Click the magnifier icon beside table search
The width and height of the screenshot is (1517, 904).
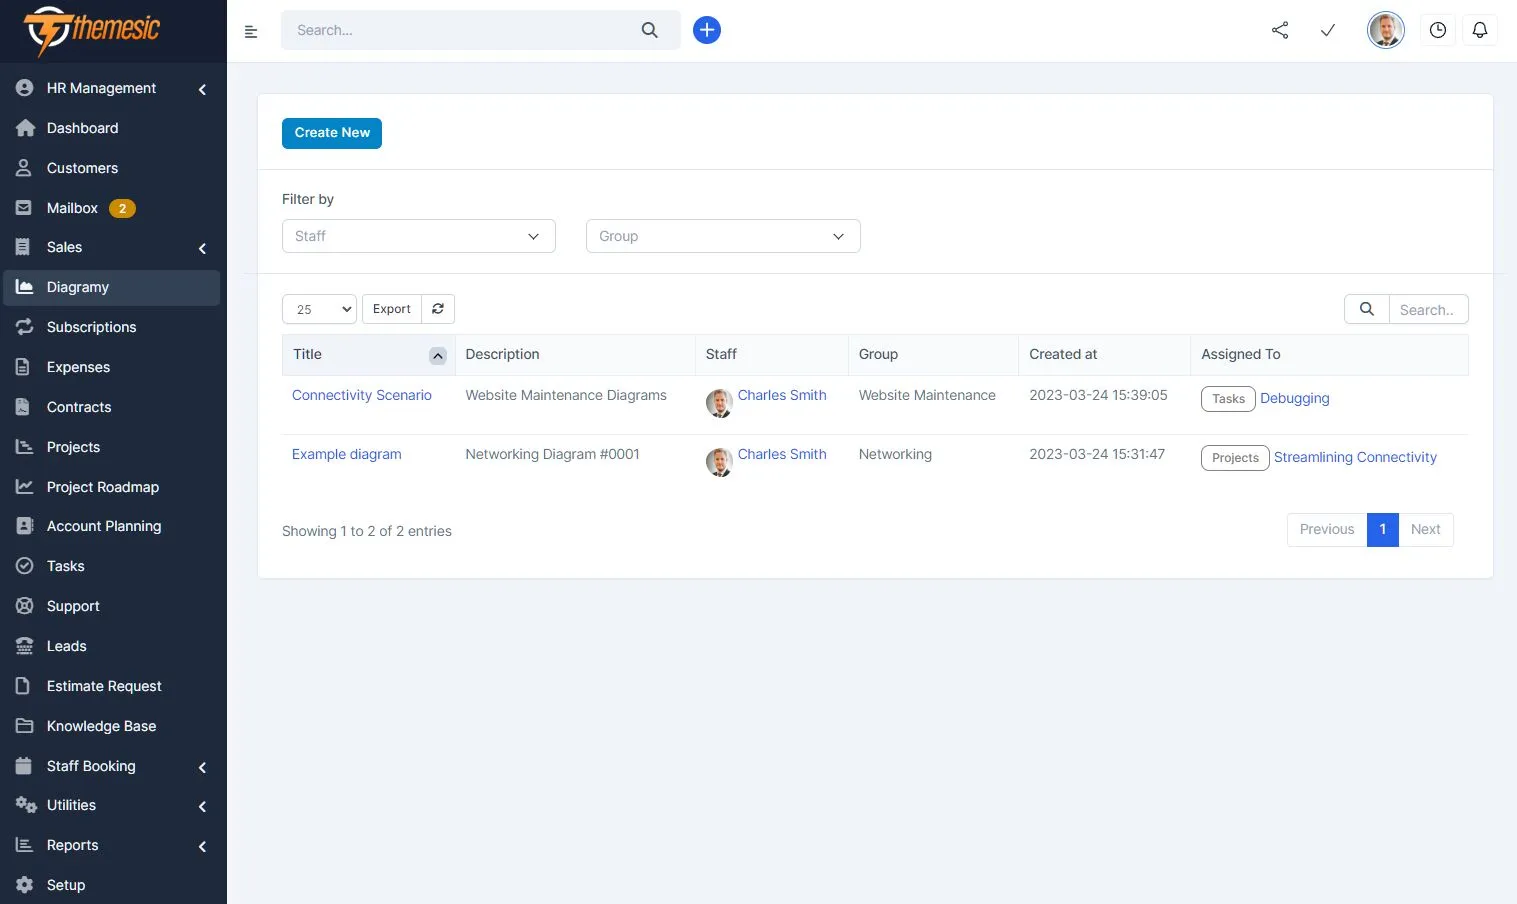[1366, 309]
